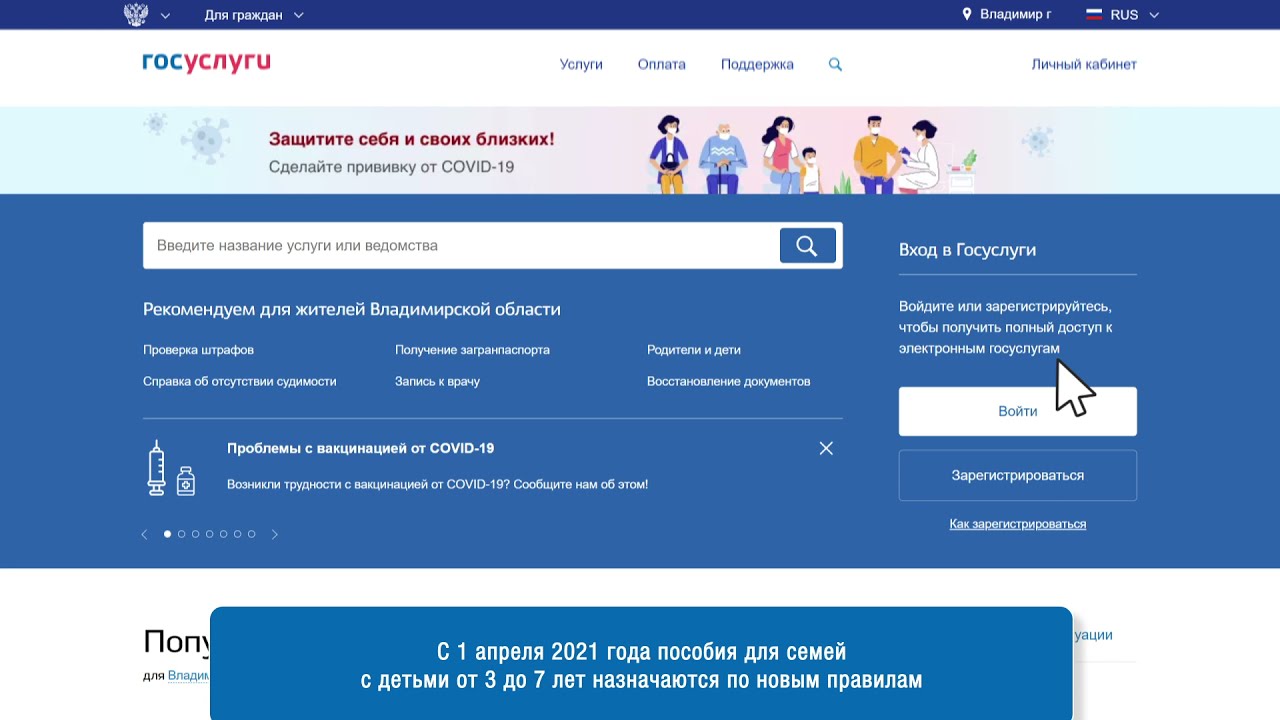The height and width of the screenshot is (720, 1280).
Task: Go to next slide with right arrow
Action: [275, 534]
